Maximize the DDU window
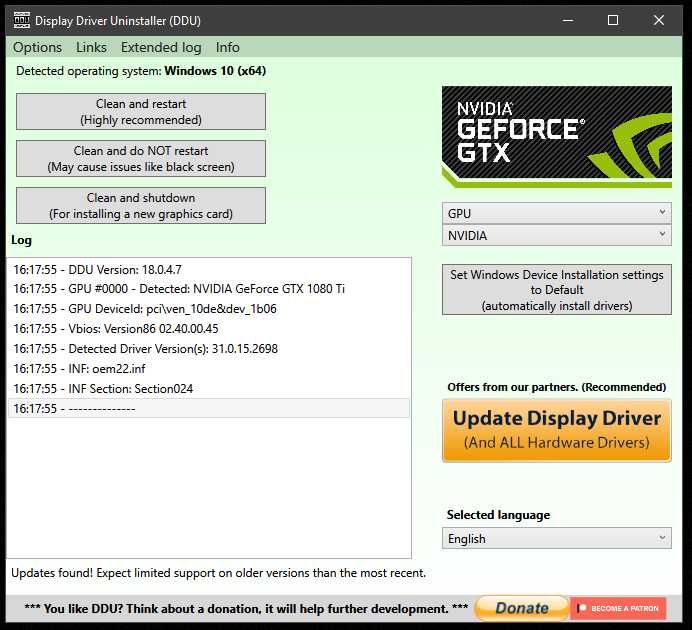This screenshot has width=692, height=630. (613, 20)
